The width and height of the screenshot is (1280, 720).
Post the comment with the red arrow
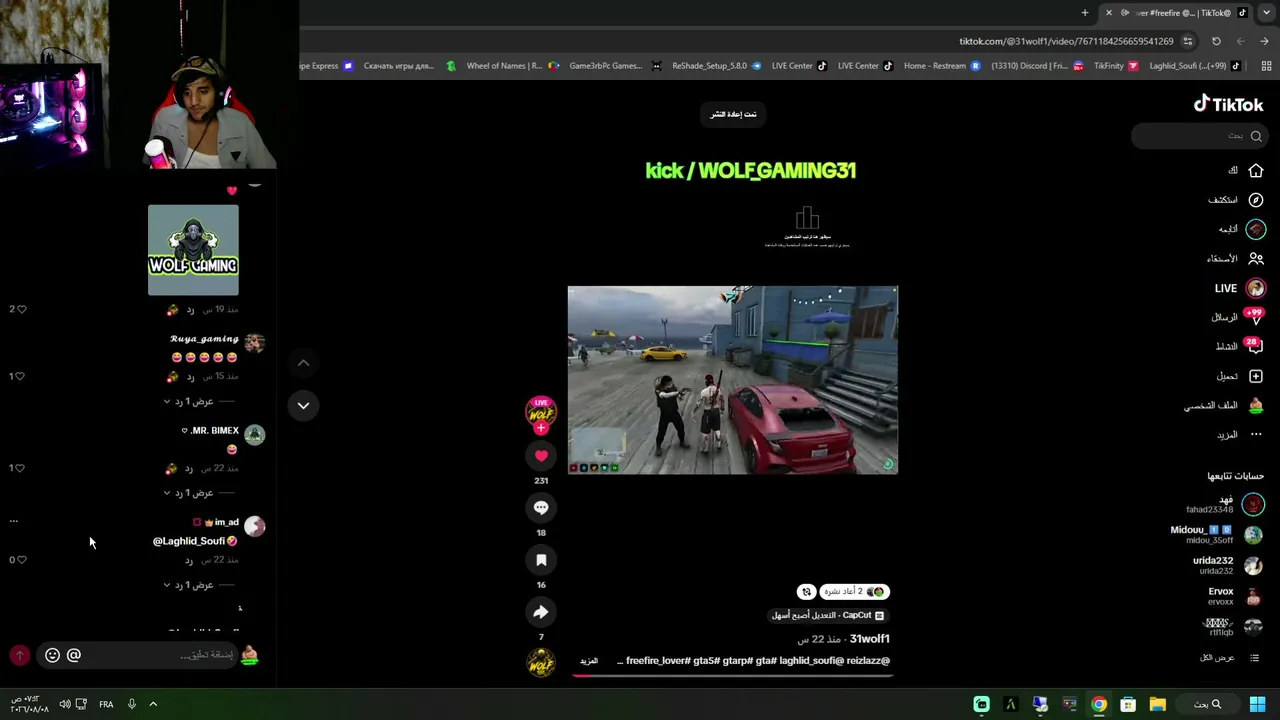coord(20,655)
